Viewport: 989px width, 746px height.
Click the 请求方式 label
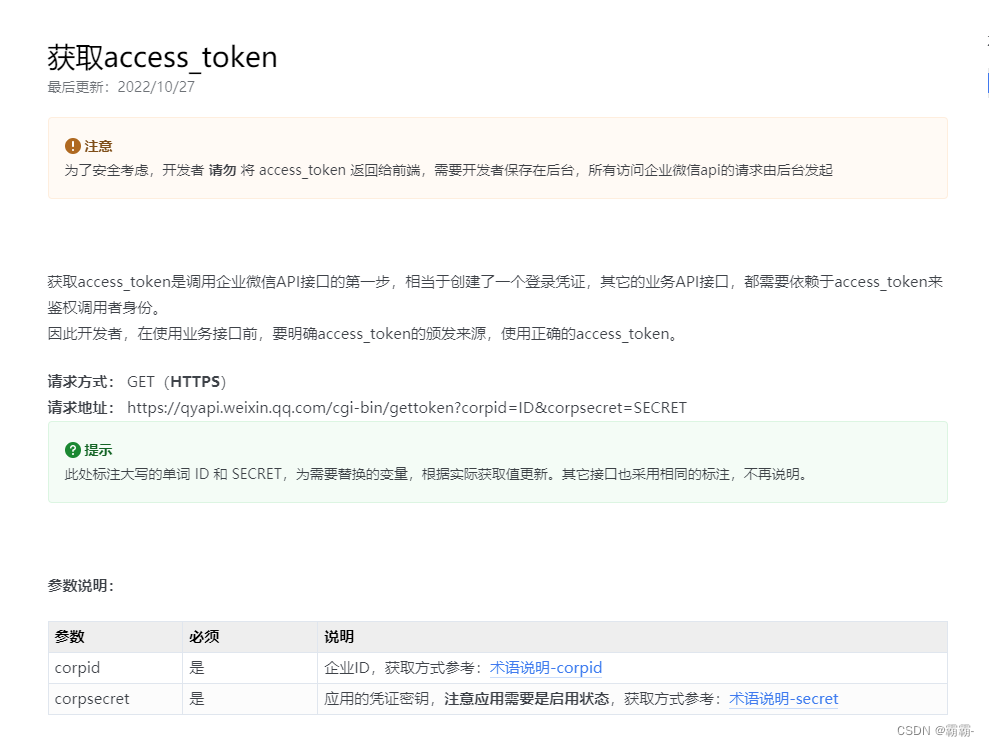coord(81,382)
